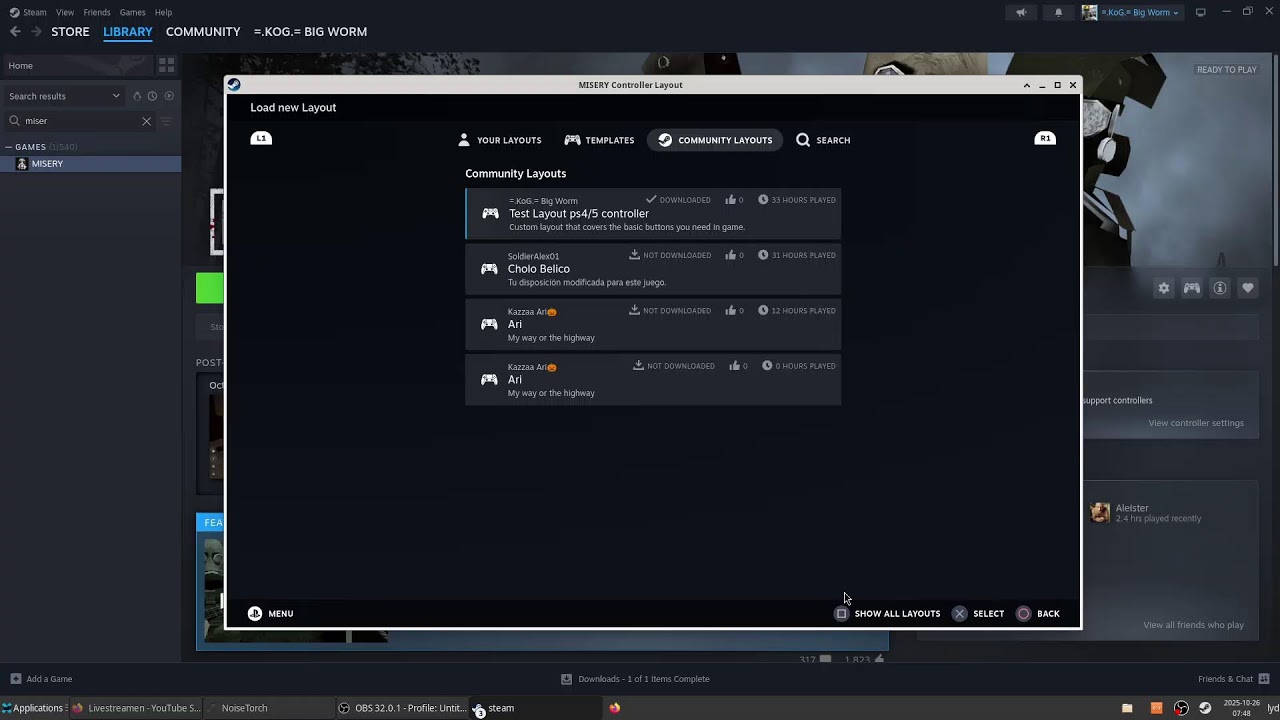Open game info icon on library page
The height and width of the screenshot is (720, 1280).
(1220, 288)
